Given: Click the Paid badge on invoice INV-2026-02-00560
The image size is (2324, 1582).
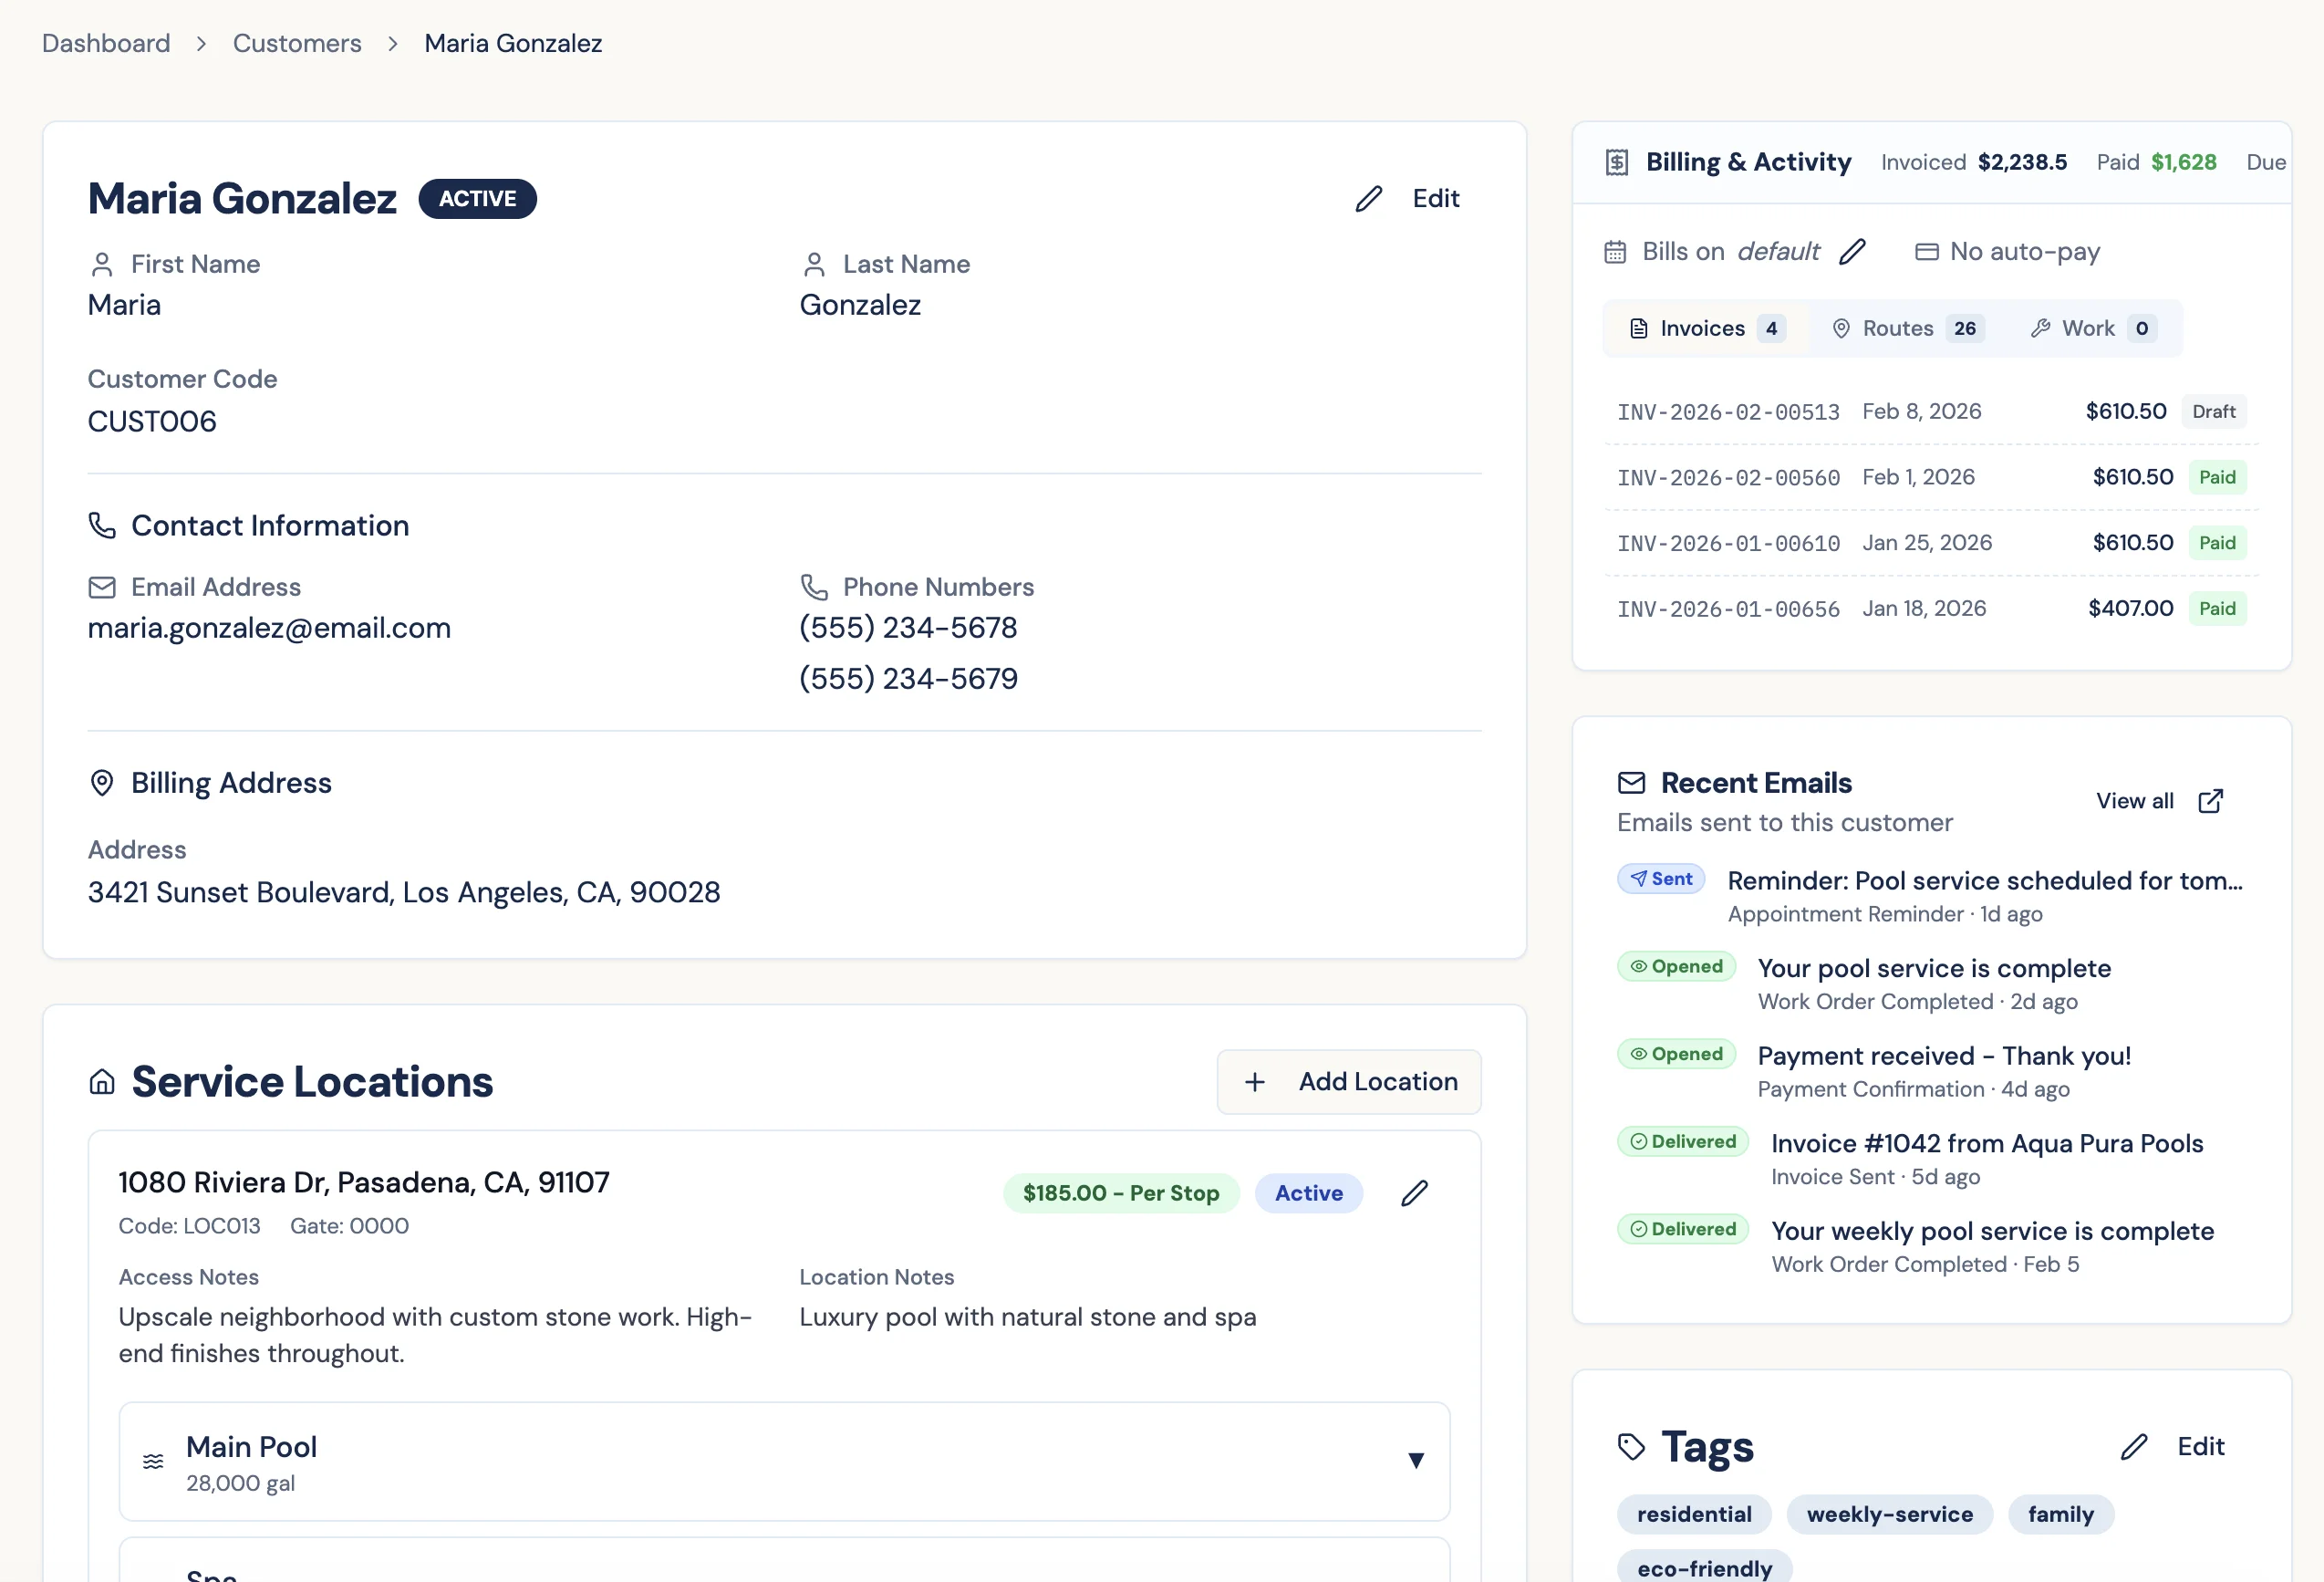Looking at the screenshot, I should tap(2218, 477).
